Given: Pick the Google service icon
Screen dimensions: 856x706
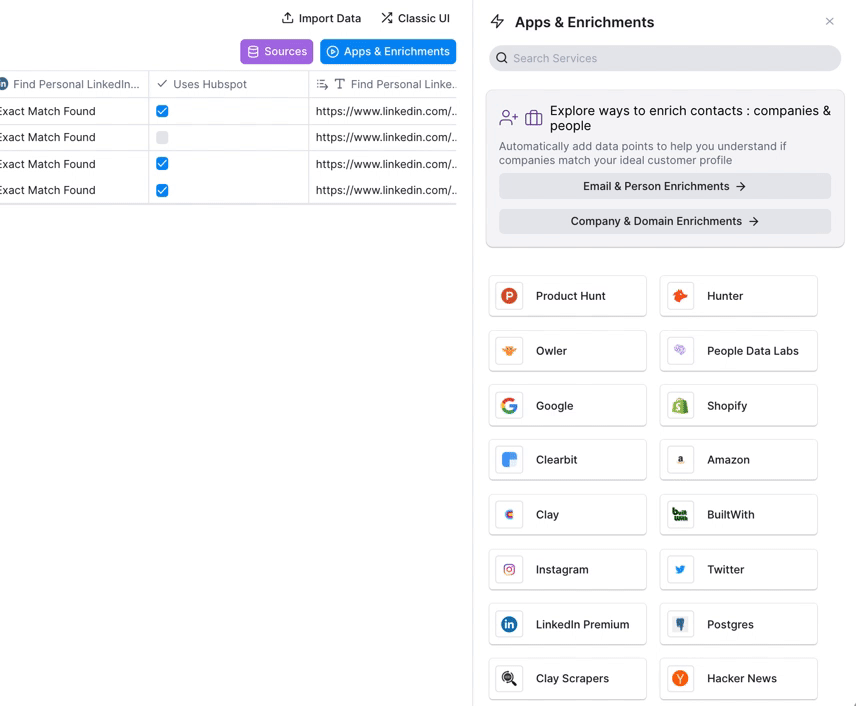Looking at the screenshot, I should point(509,406).
